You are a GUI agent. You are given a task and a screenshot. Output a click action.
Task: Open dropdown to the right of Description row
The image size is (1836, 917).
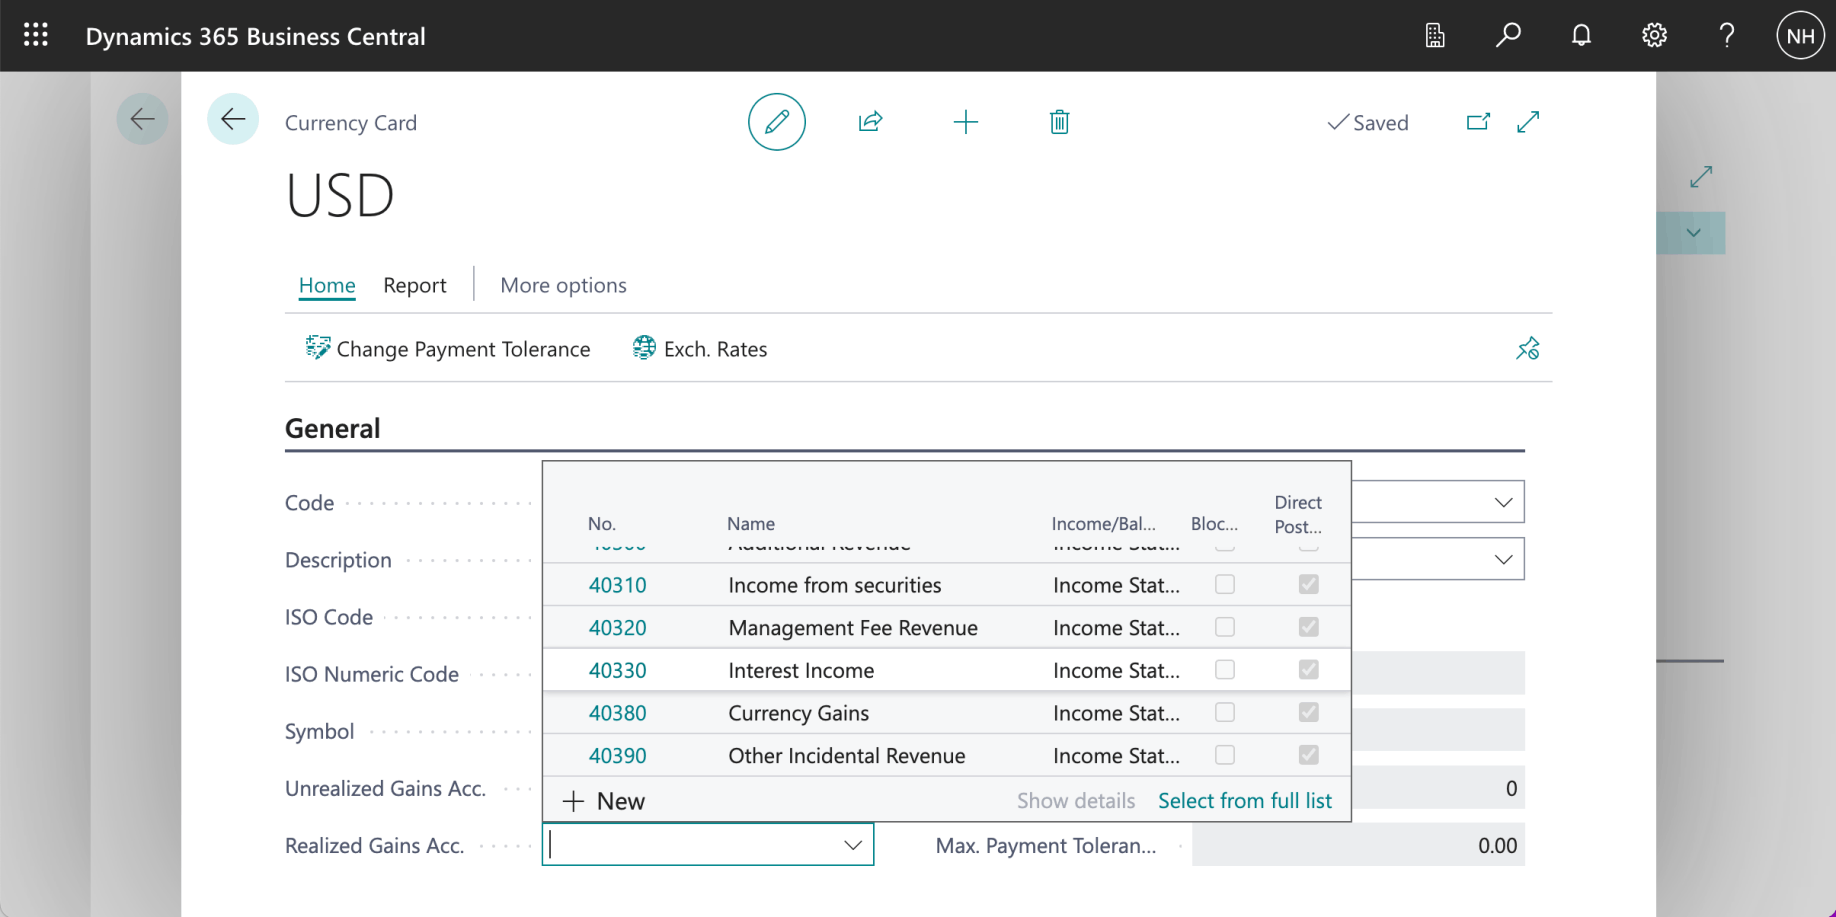click(x=1503, y=559)
